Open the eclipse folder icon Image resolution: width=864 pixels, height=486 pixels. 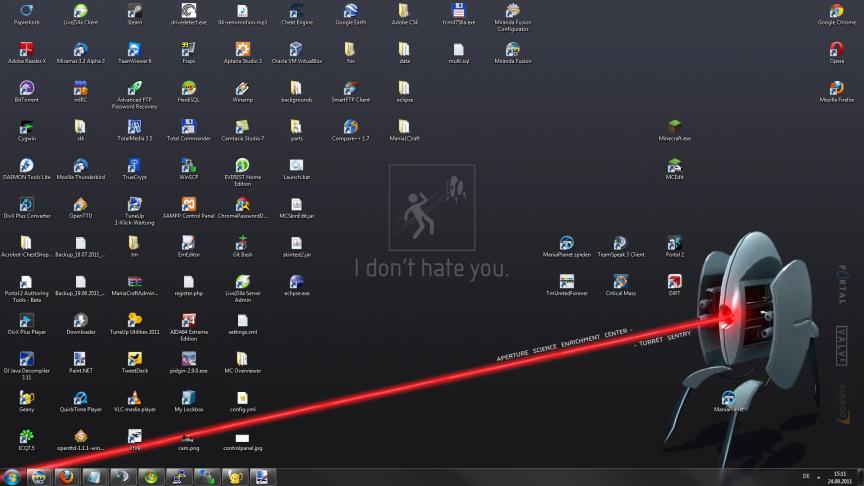[404, 91]
